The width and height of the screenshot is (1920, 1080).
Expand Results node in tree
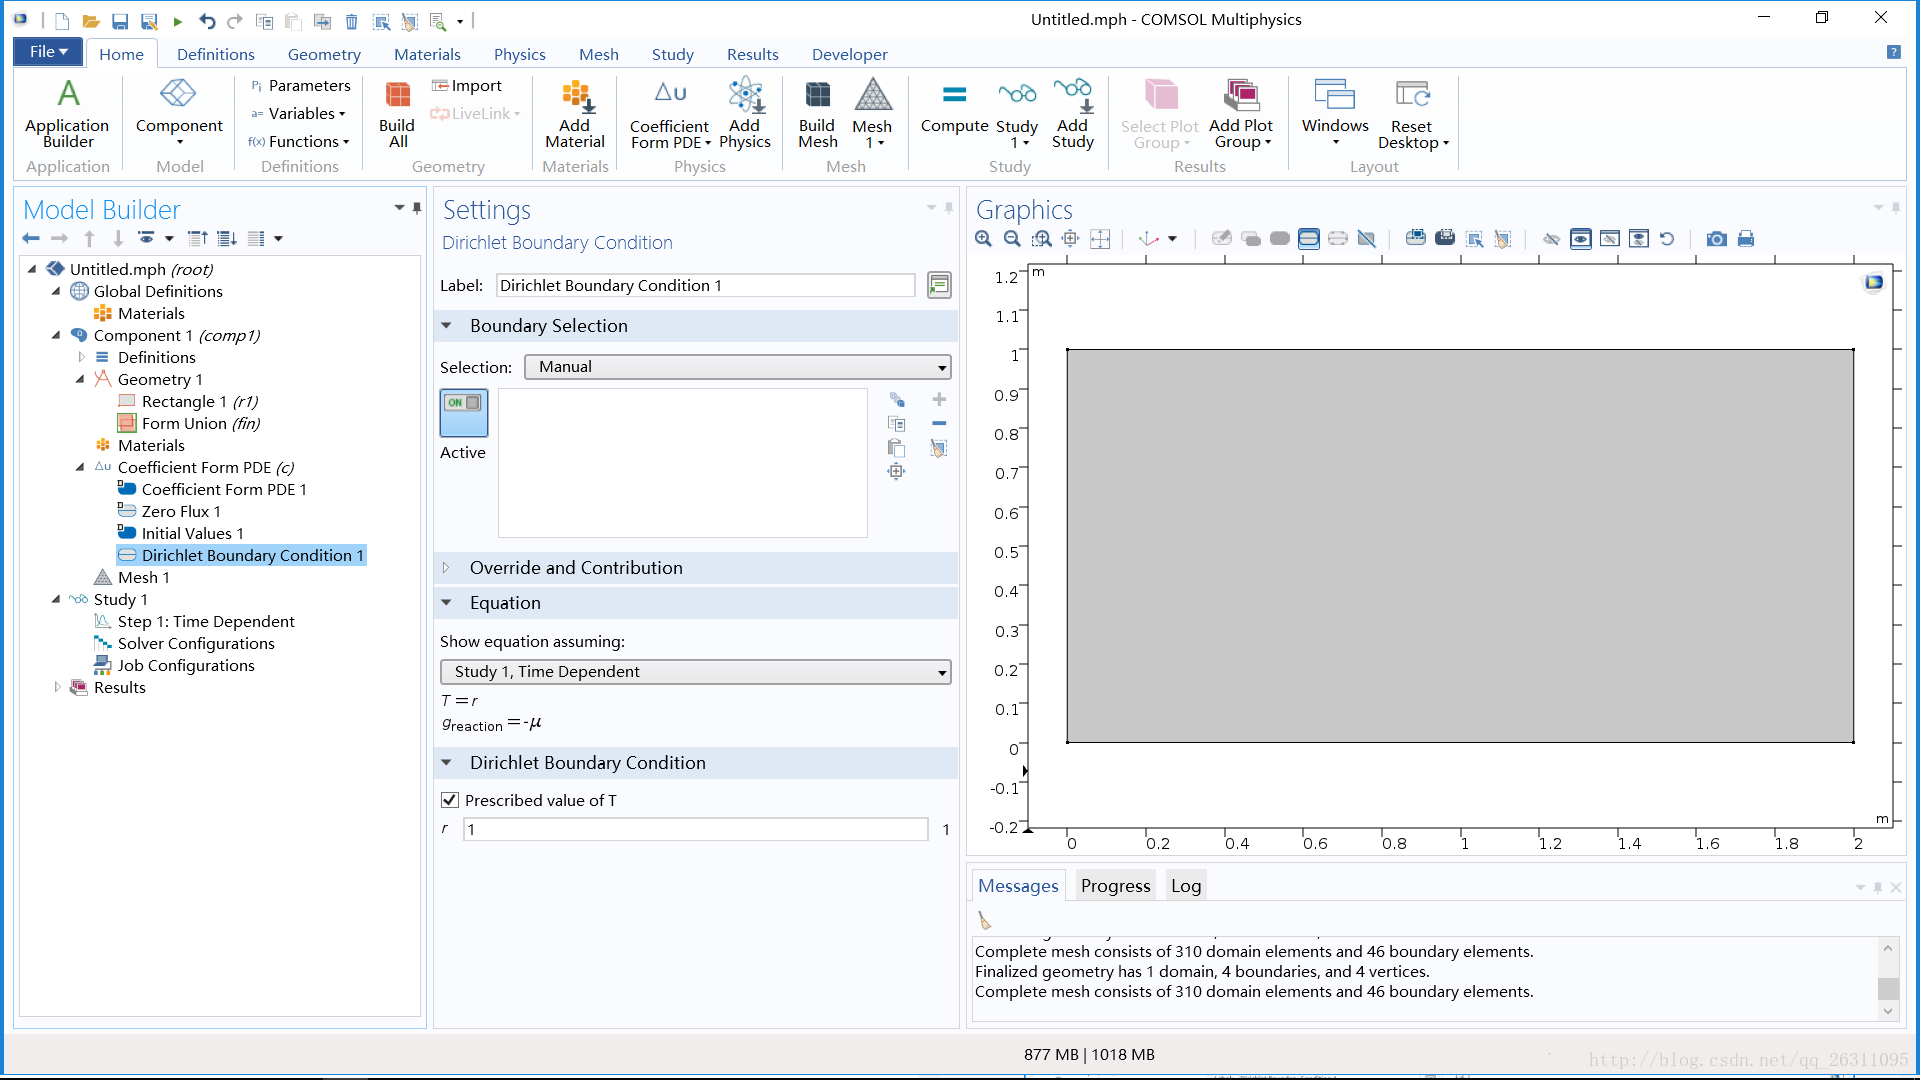pyautogui.click(x=58, y=687)
